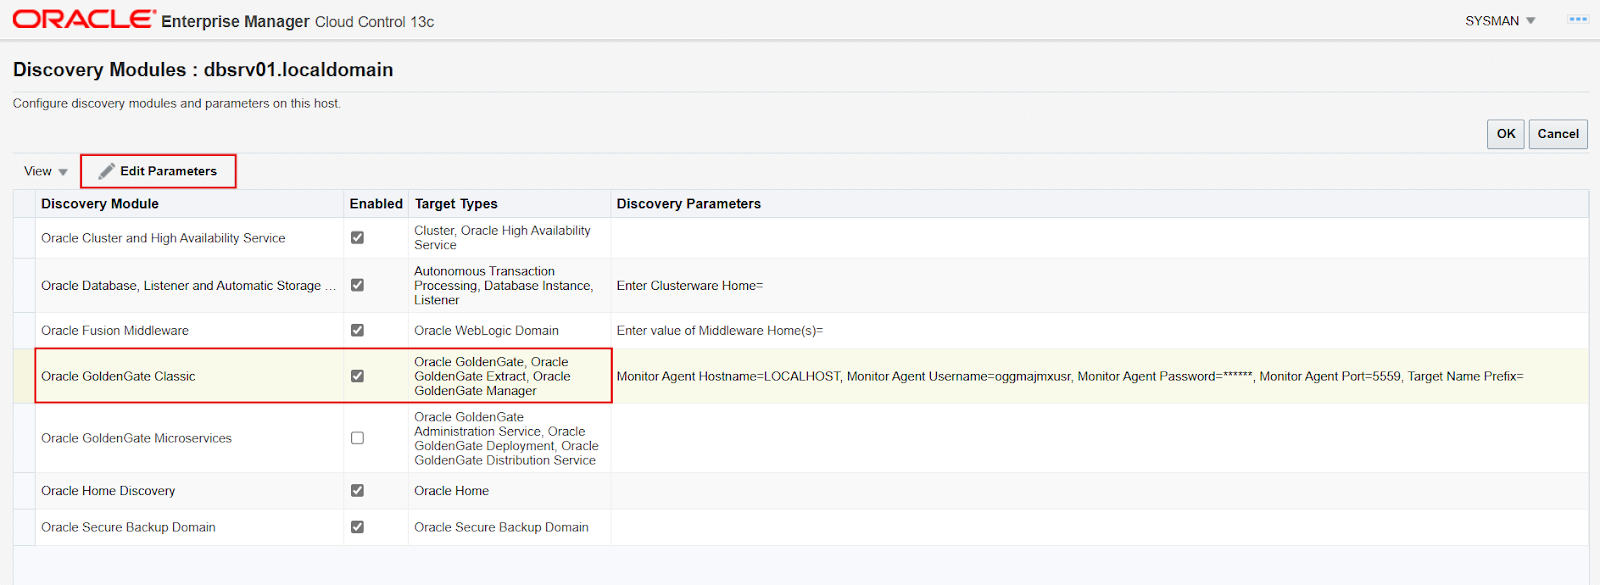
Task: Click the Middleware Home(s) parameter cell
Action: pyautogui.click(x=1099, y=330)
